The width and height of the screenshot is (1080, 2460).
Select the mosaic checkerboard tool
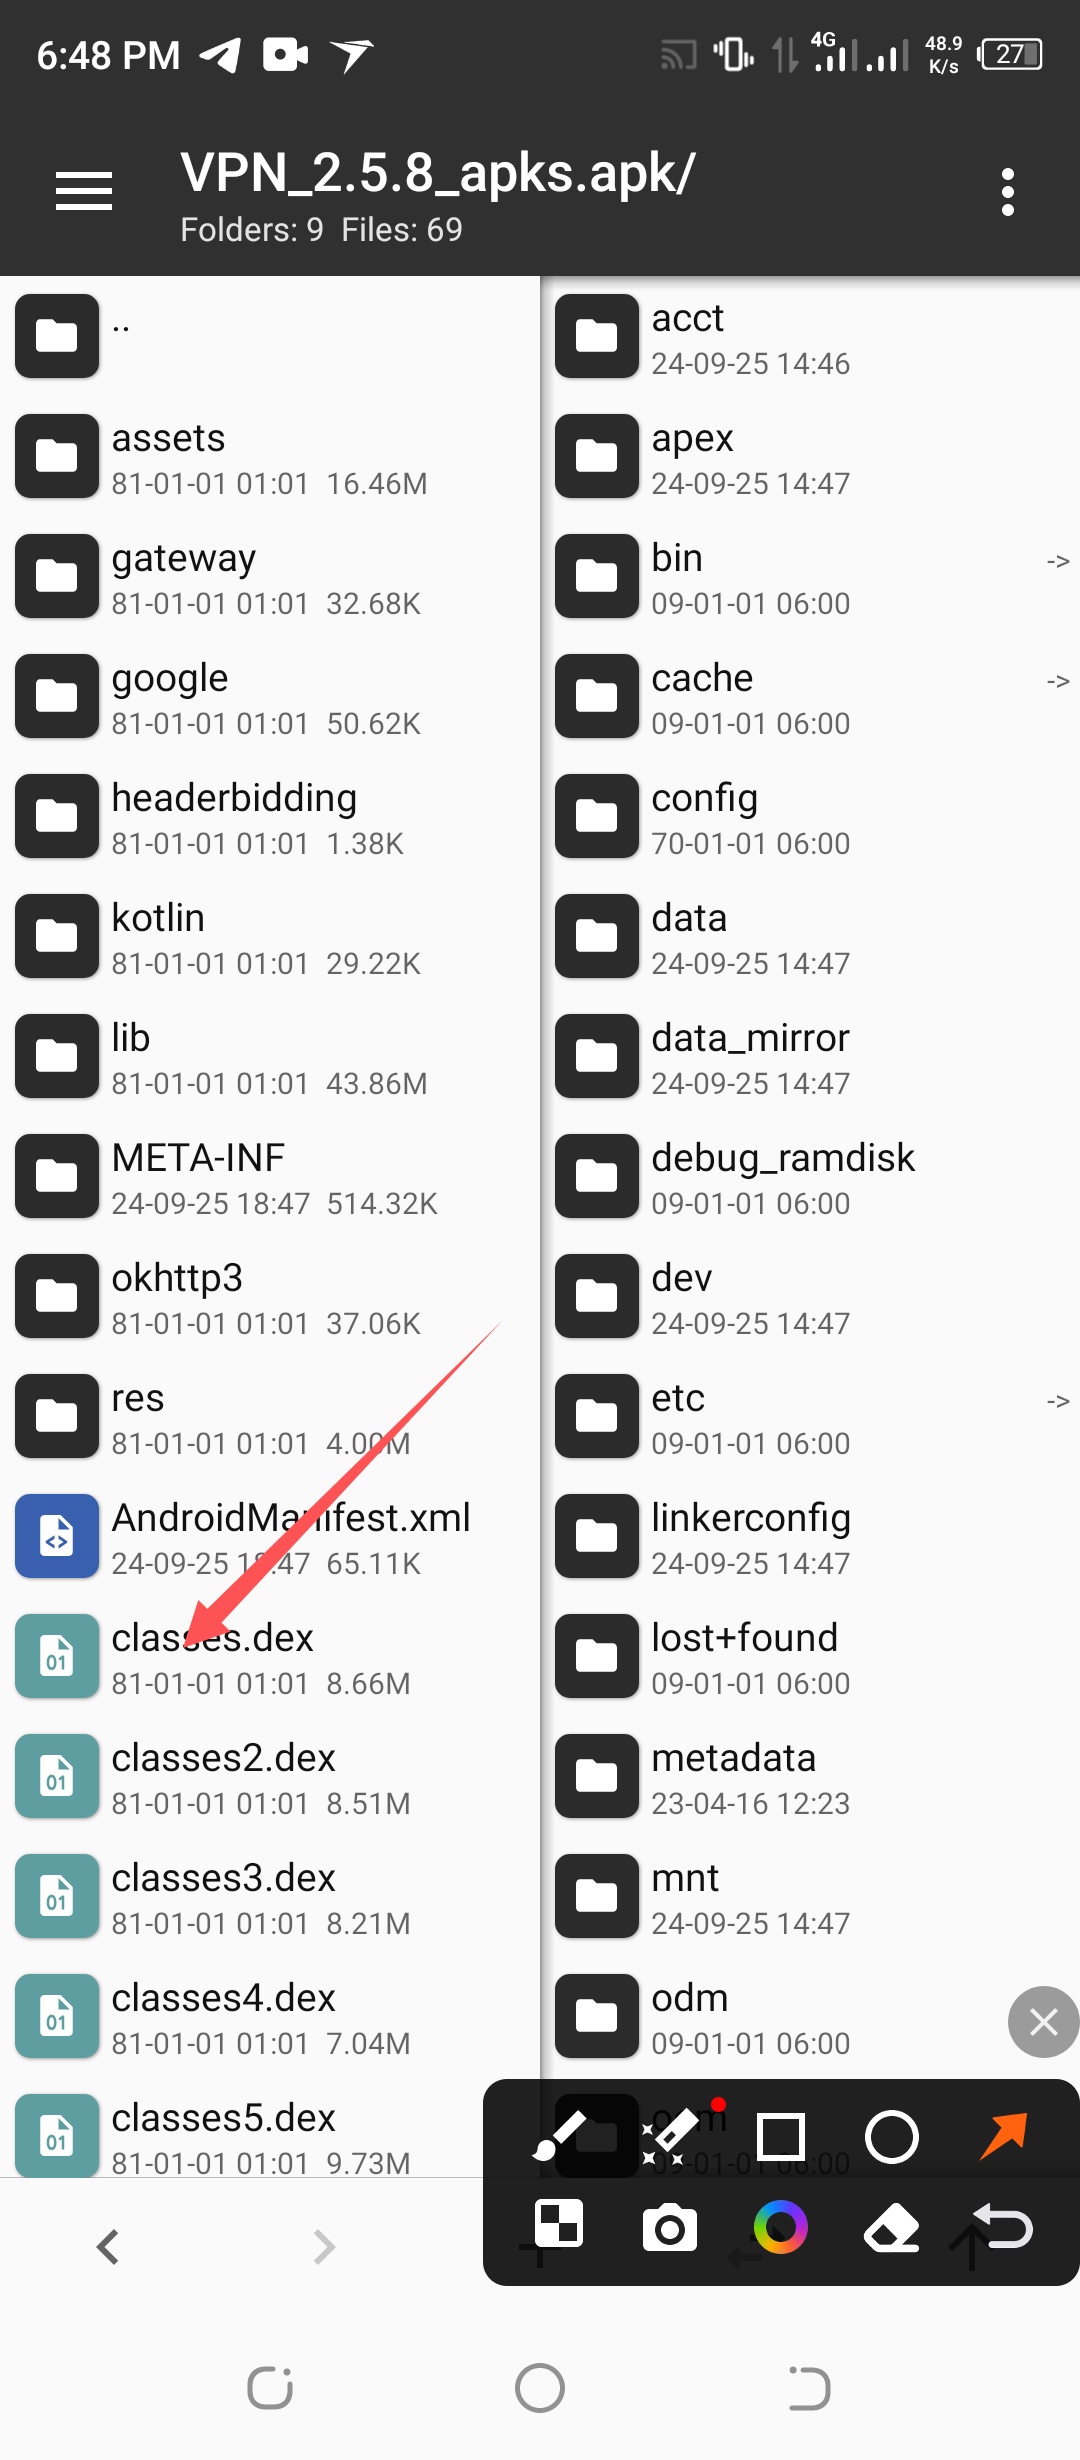559,2225
